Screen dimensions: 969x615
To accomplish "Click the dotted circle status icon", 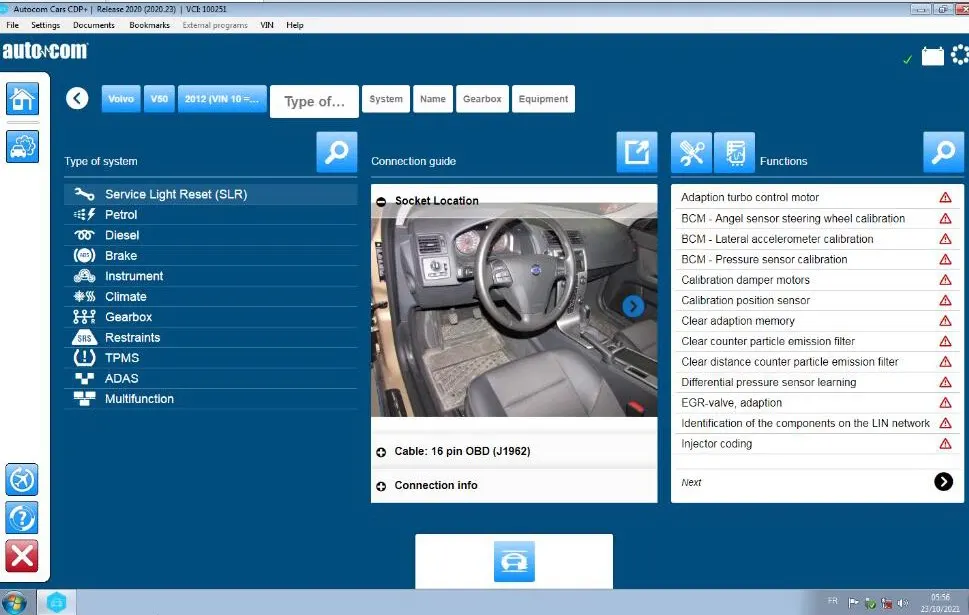I will pos(960,55).
